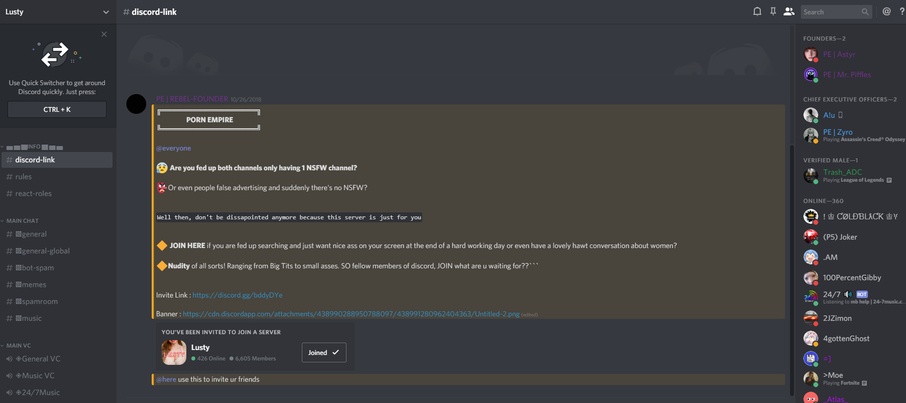Screen dimensions: 906x403
Task: Show pinned messages
Action: coord(773,12)
